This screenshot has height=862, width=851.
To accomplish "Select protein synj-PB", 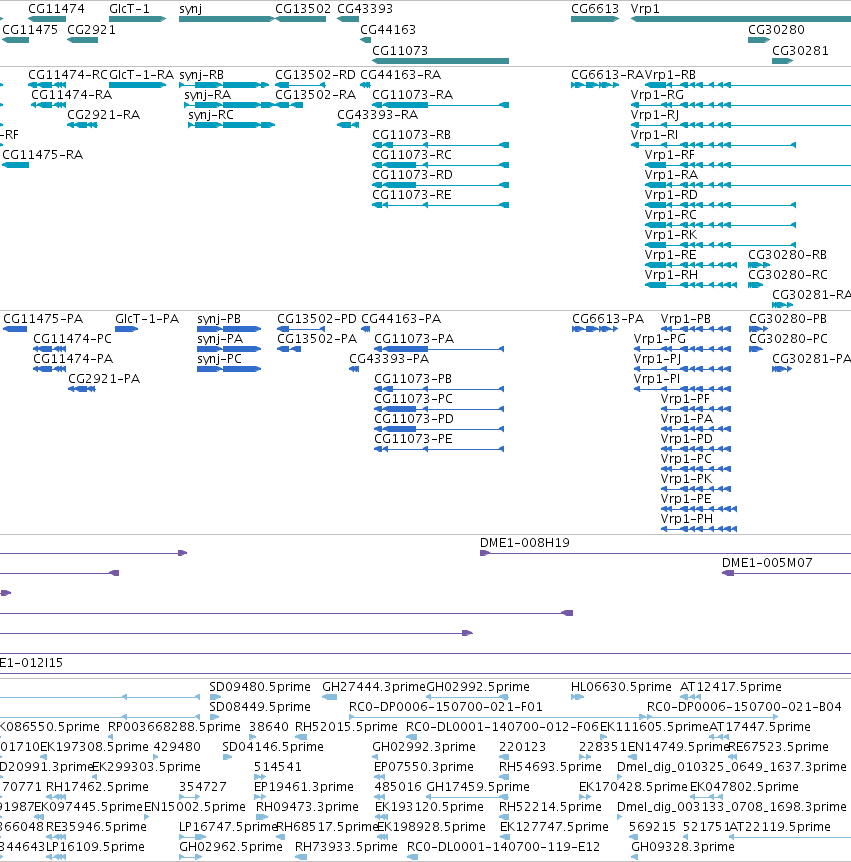I will pyautogui.click(x=219, y=319).
